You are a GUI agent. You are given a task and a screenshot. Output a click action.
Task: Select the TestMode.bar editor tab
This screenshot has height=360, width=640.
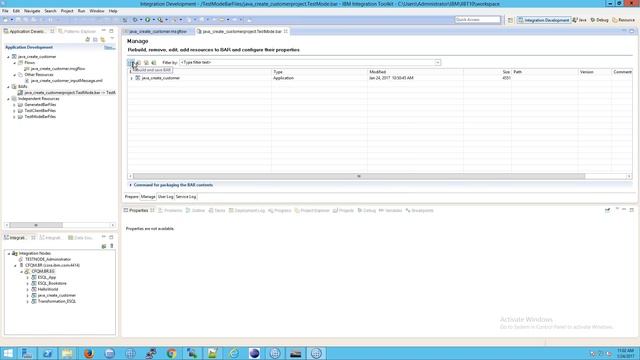click(242, 31)
